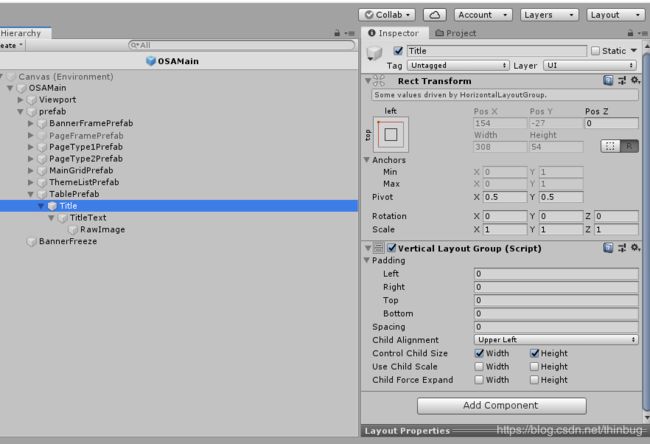Viewport: 650px width, 444px height.
Task: Open Rect Transform help reference icon
Action: click(x=608, y=81)
